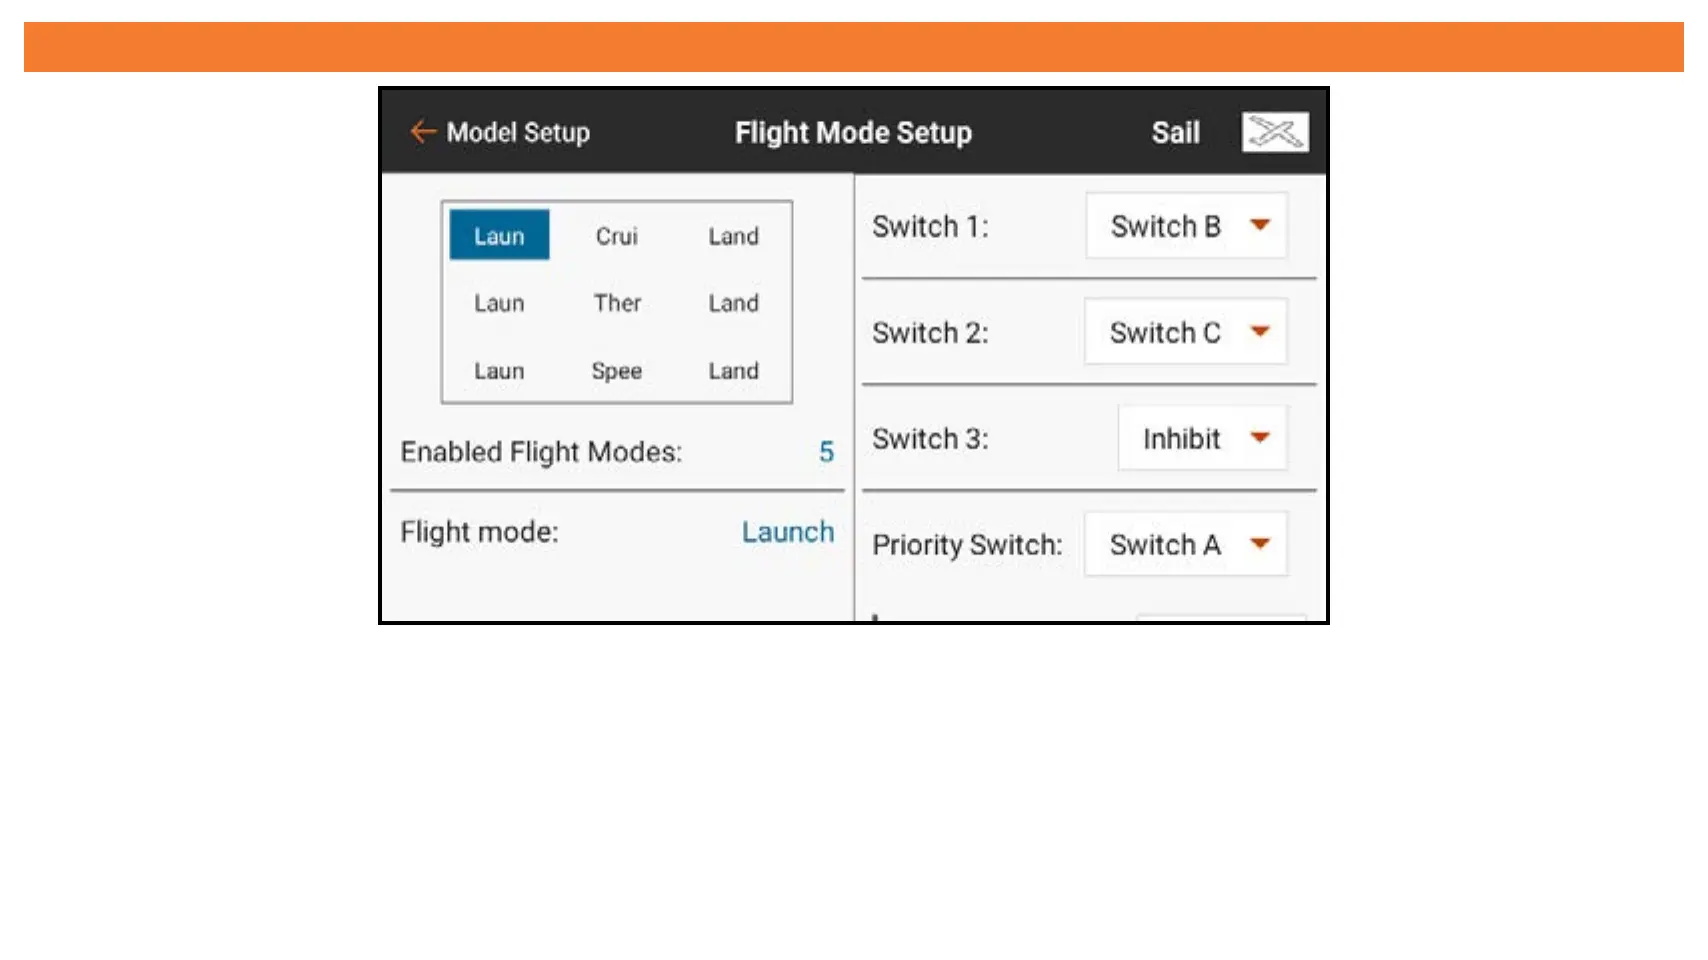Select the bottom-row Land cell
The image size is (1708, 960).
click(733, 371)
